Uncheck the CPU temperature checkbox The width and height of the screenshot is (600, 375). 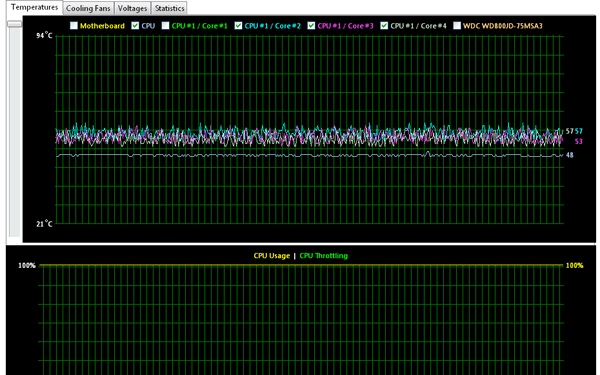point(135,26)
